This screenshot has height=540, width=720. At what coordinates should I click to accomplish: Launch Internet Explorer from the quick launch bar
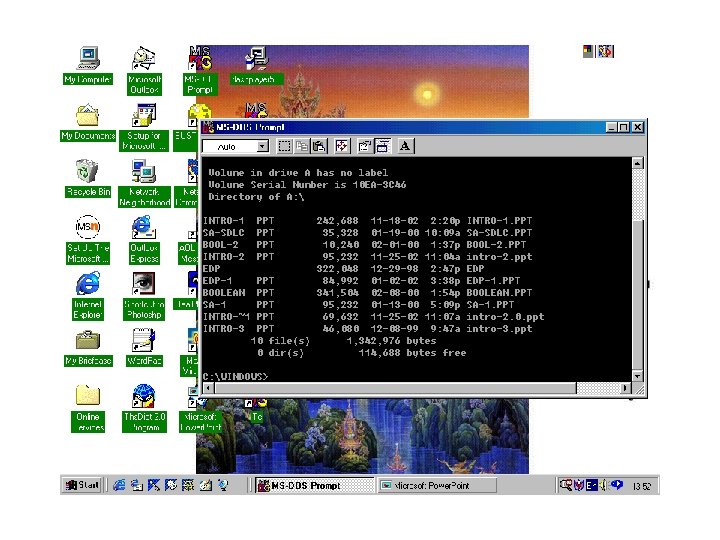(119, 485)
